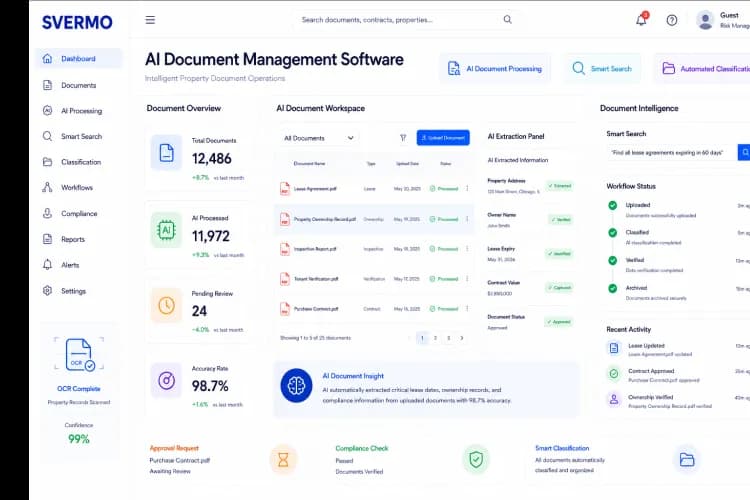750x500 pixels.
Task: Click Tenant Verification.pdf file name
Action: tap(316, 279)
